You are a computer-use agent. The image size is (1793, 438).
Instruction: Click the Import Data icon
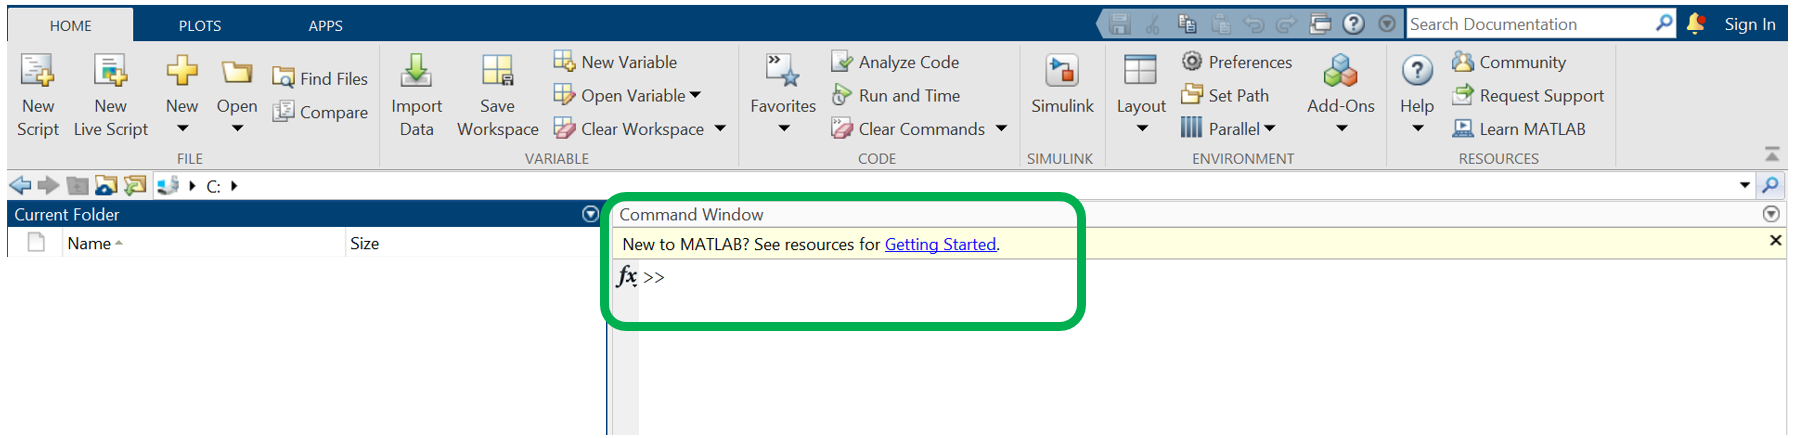coord(416,72)
